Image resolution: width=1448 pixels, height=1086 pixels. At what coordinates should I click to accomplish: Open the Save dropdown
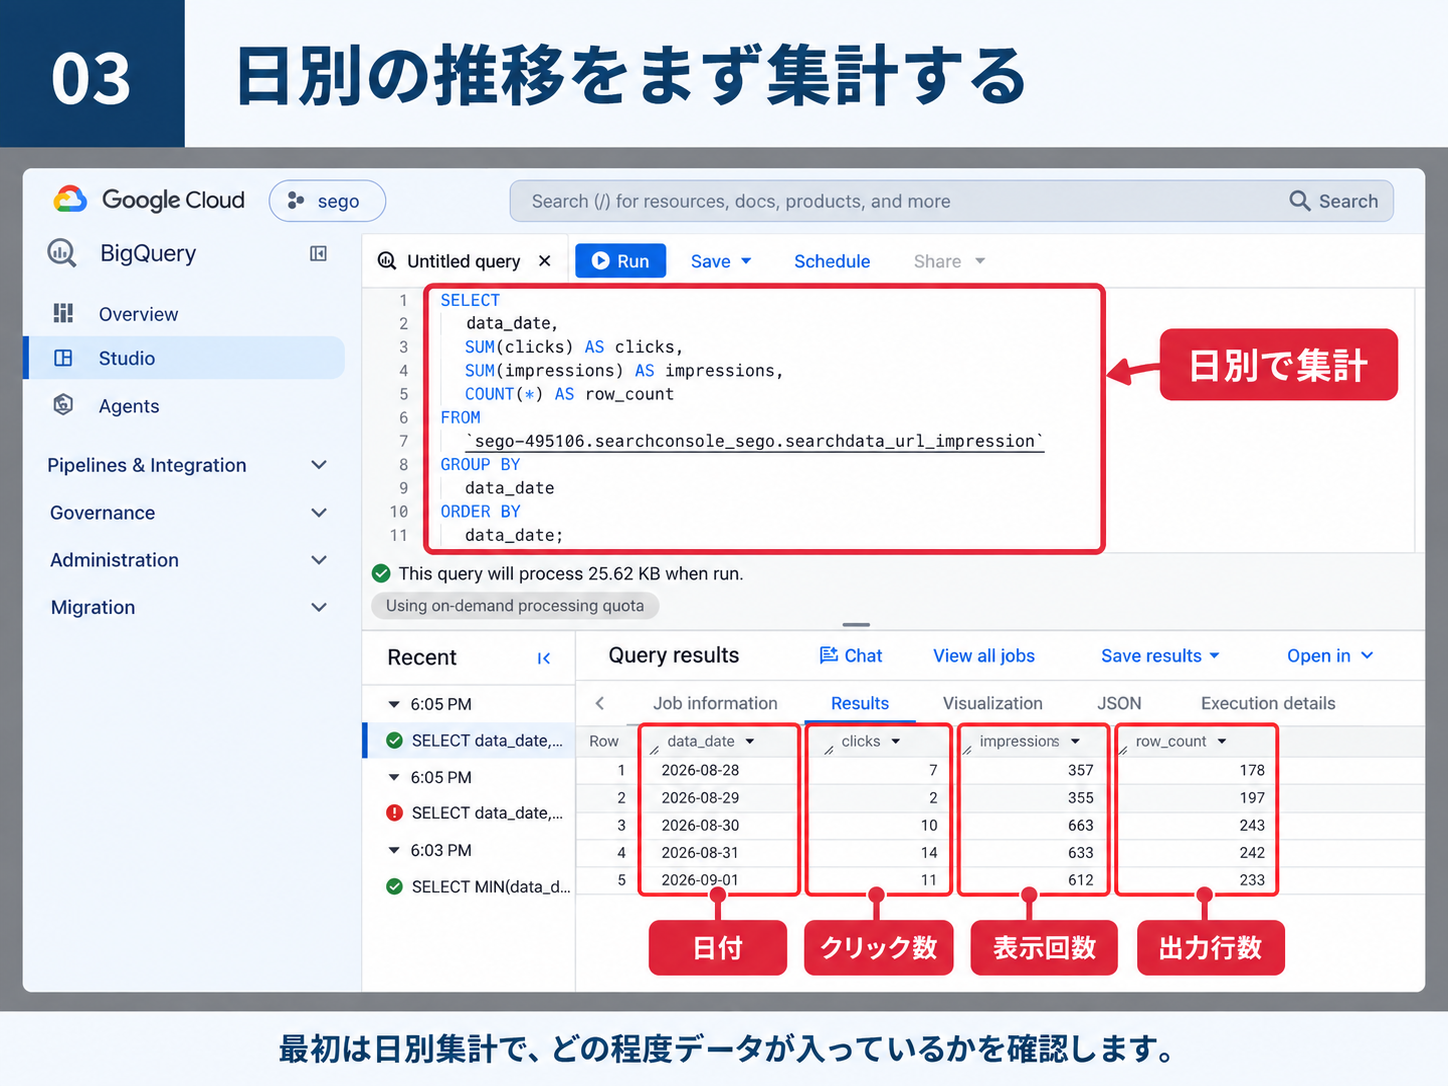(721, 261)
